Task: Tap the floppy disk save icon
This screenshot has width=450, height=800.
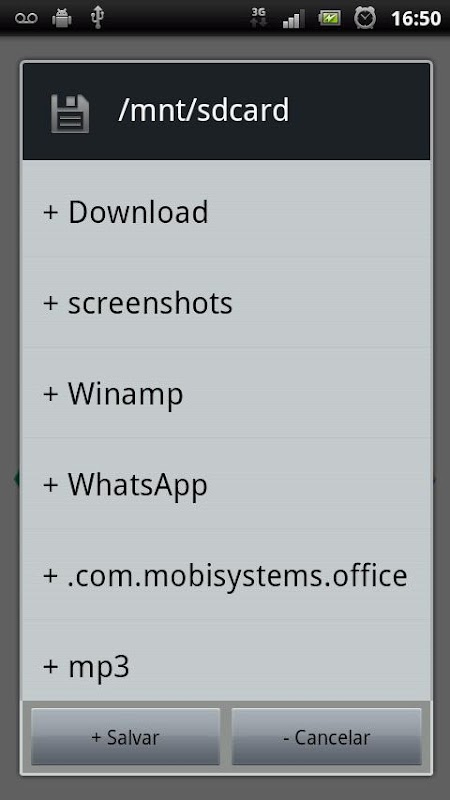Action: [x=70, y=113]
